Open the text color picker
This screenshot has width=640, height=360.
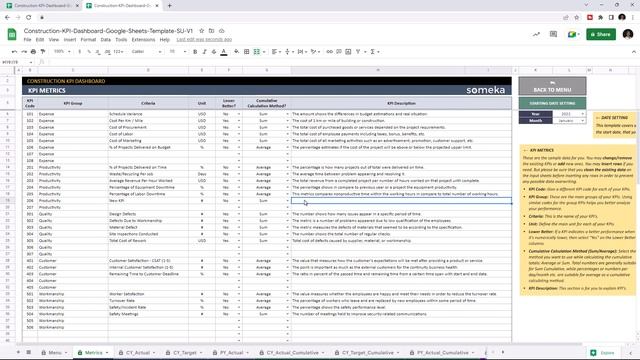[224, 52]
